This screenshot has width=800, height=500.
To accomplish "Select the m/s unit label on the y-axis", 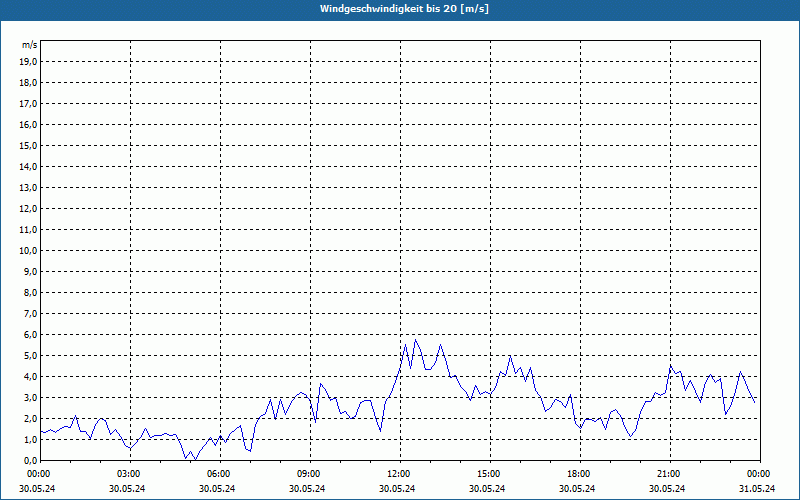I will click(x=30, y=45).
